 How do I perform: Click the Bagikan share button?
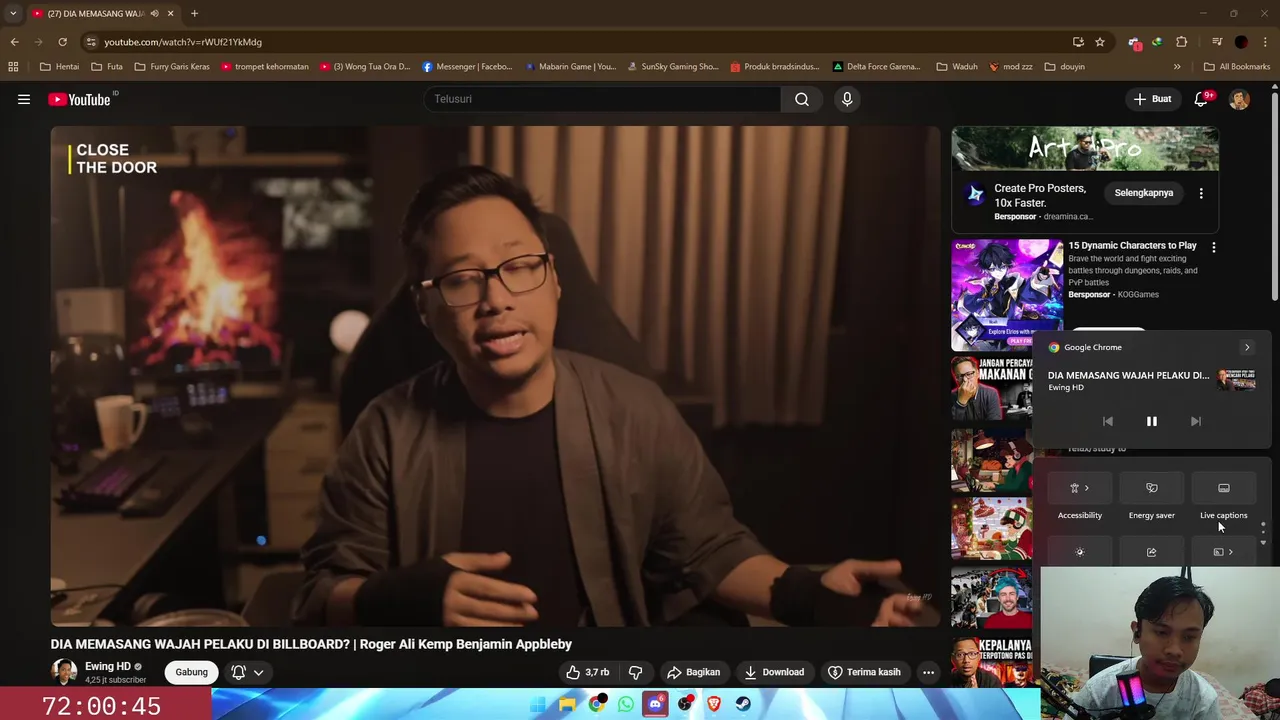(693, 672)
